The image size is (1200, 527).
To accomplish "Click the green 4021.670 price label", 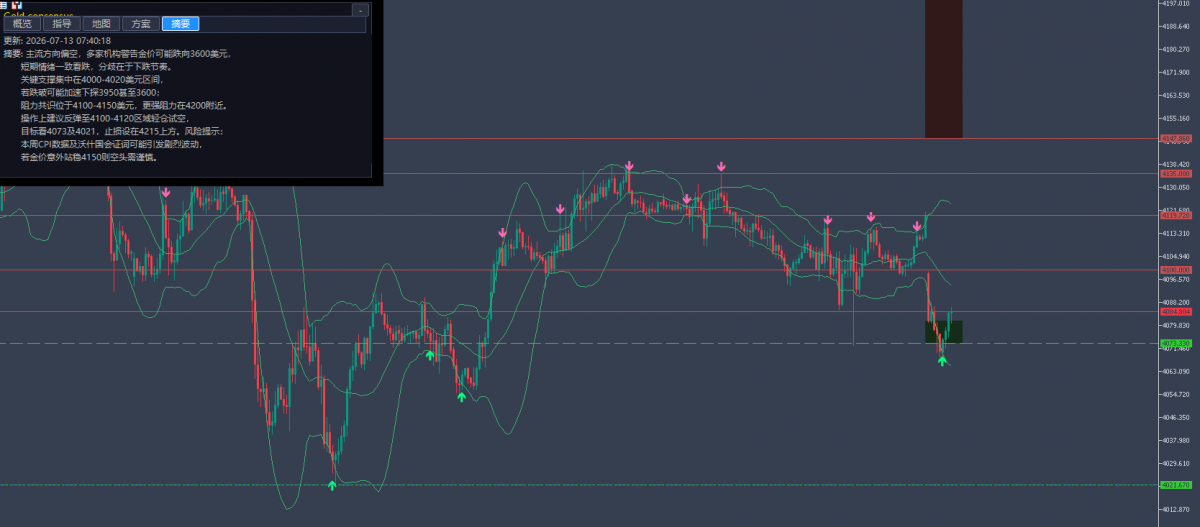I will coord(1175,485).
